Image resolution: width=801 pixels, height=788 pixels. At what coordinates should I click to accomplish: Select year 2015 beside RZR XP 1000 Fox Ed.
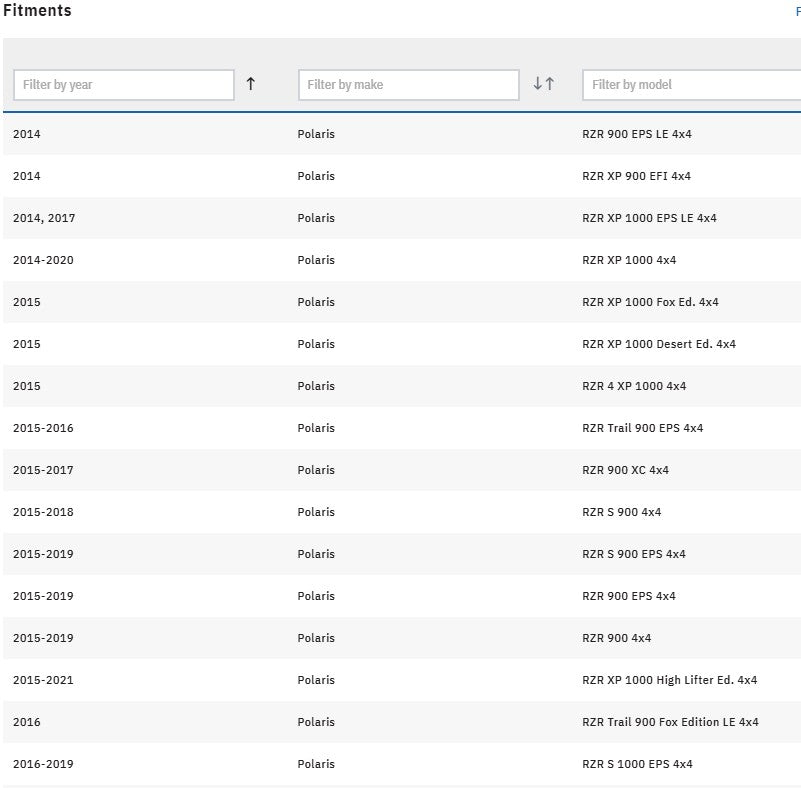pyautogui.click(x=27, y=302)
